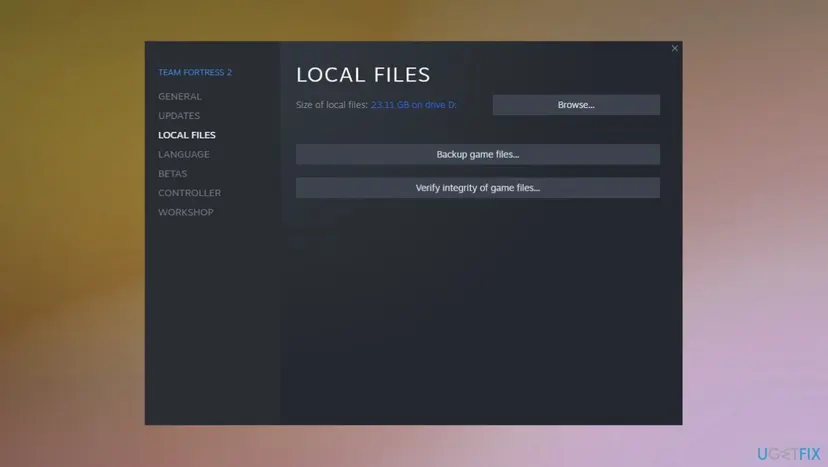828x467 pixels.
Task: Click the Team Fortress 2 title
Action: (195, 72)
